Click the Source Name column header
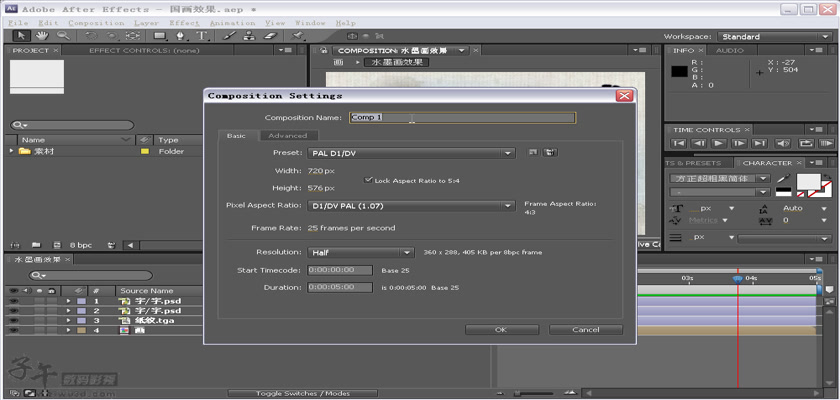The height and width of the screenshot is (400, 840). (x=147, y=291)
